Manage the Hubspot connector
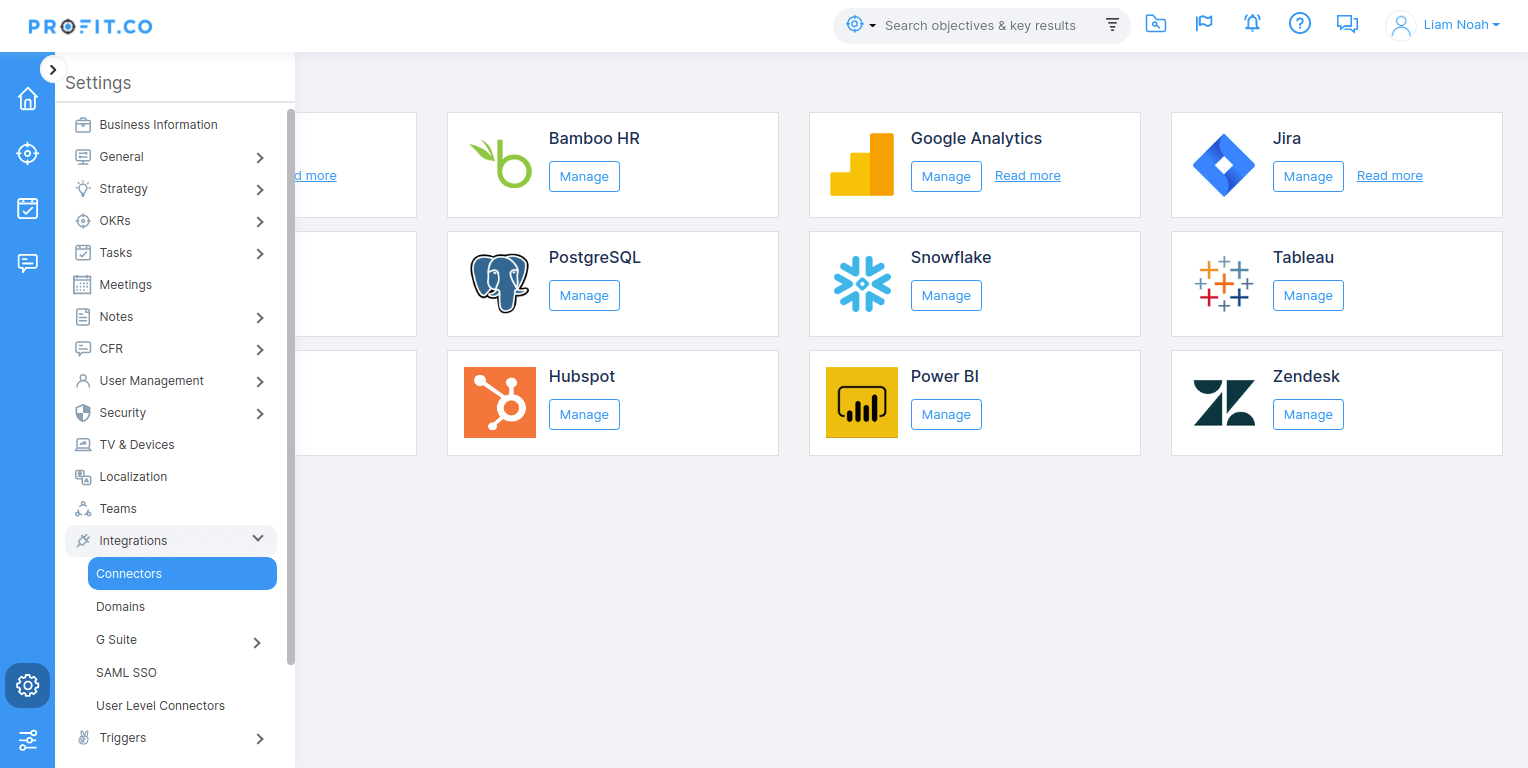1528x768 pixels. [584, 414]
